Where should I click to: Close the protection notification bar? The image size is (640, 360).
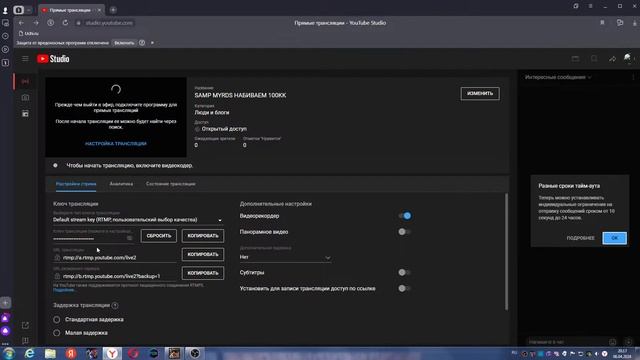(x=152, y=42)
